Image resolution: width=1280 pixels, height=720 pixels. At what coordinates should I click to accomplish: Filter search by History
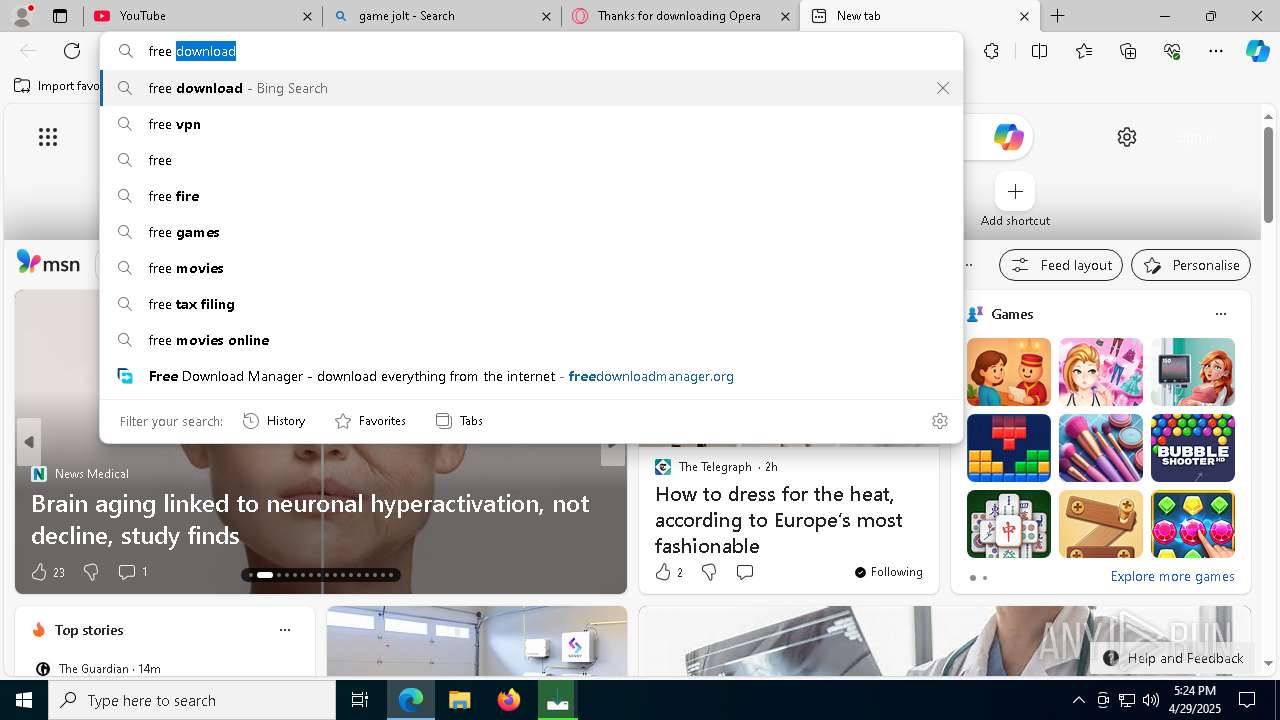[274, 421]
